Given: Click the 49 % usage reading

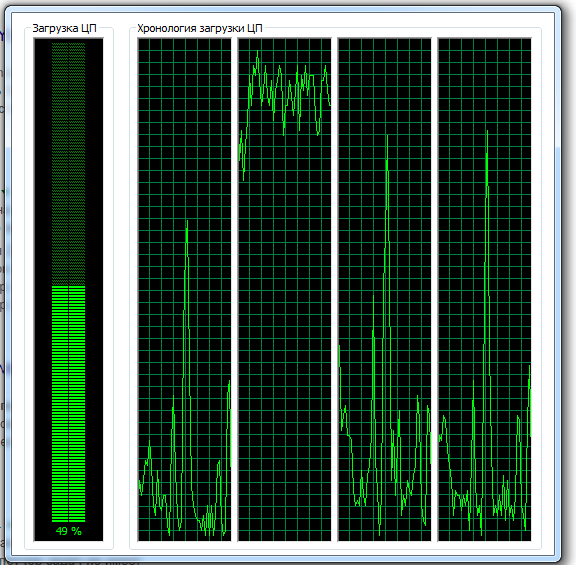Looking at the screenshot, I should pyautogui.click(x=68, y=531).
